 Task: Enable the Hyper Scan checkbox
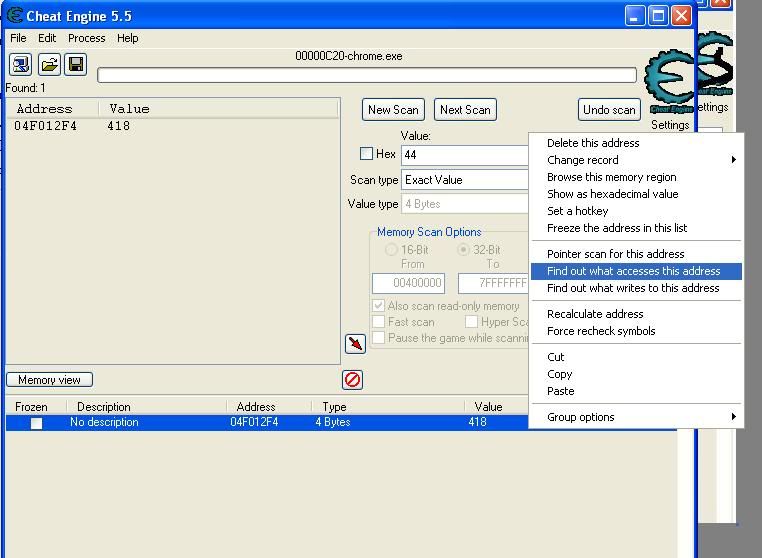[471, 322]
